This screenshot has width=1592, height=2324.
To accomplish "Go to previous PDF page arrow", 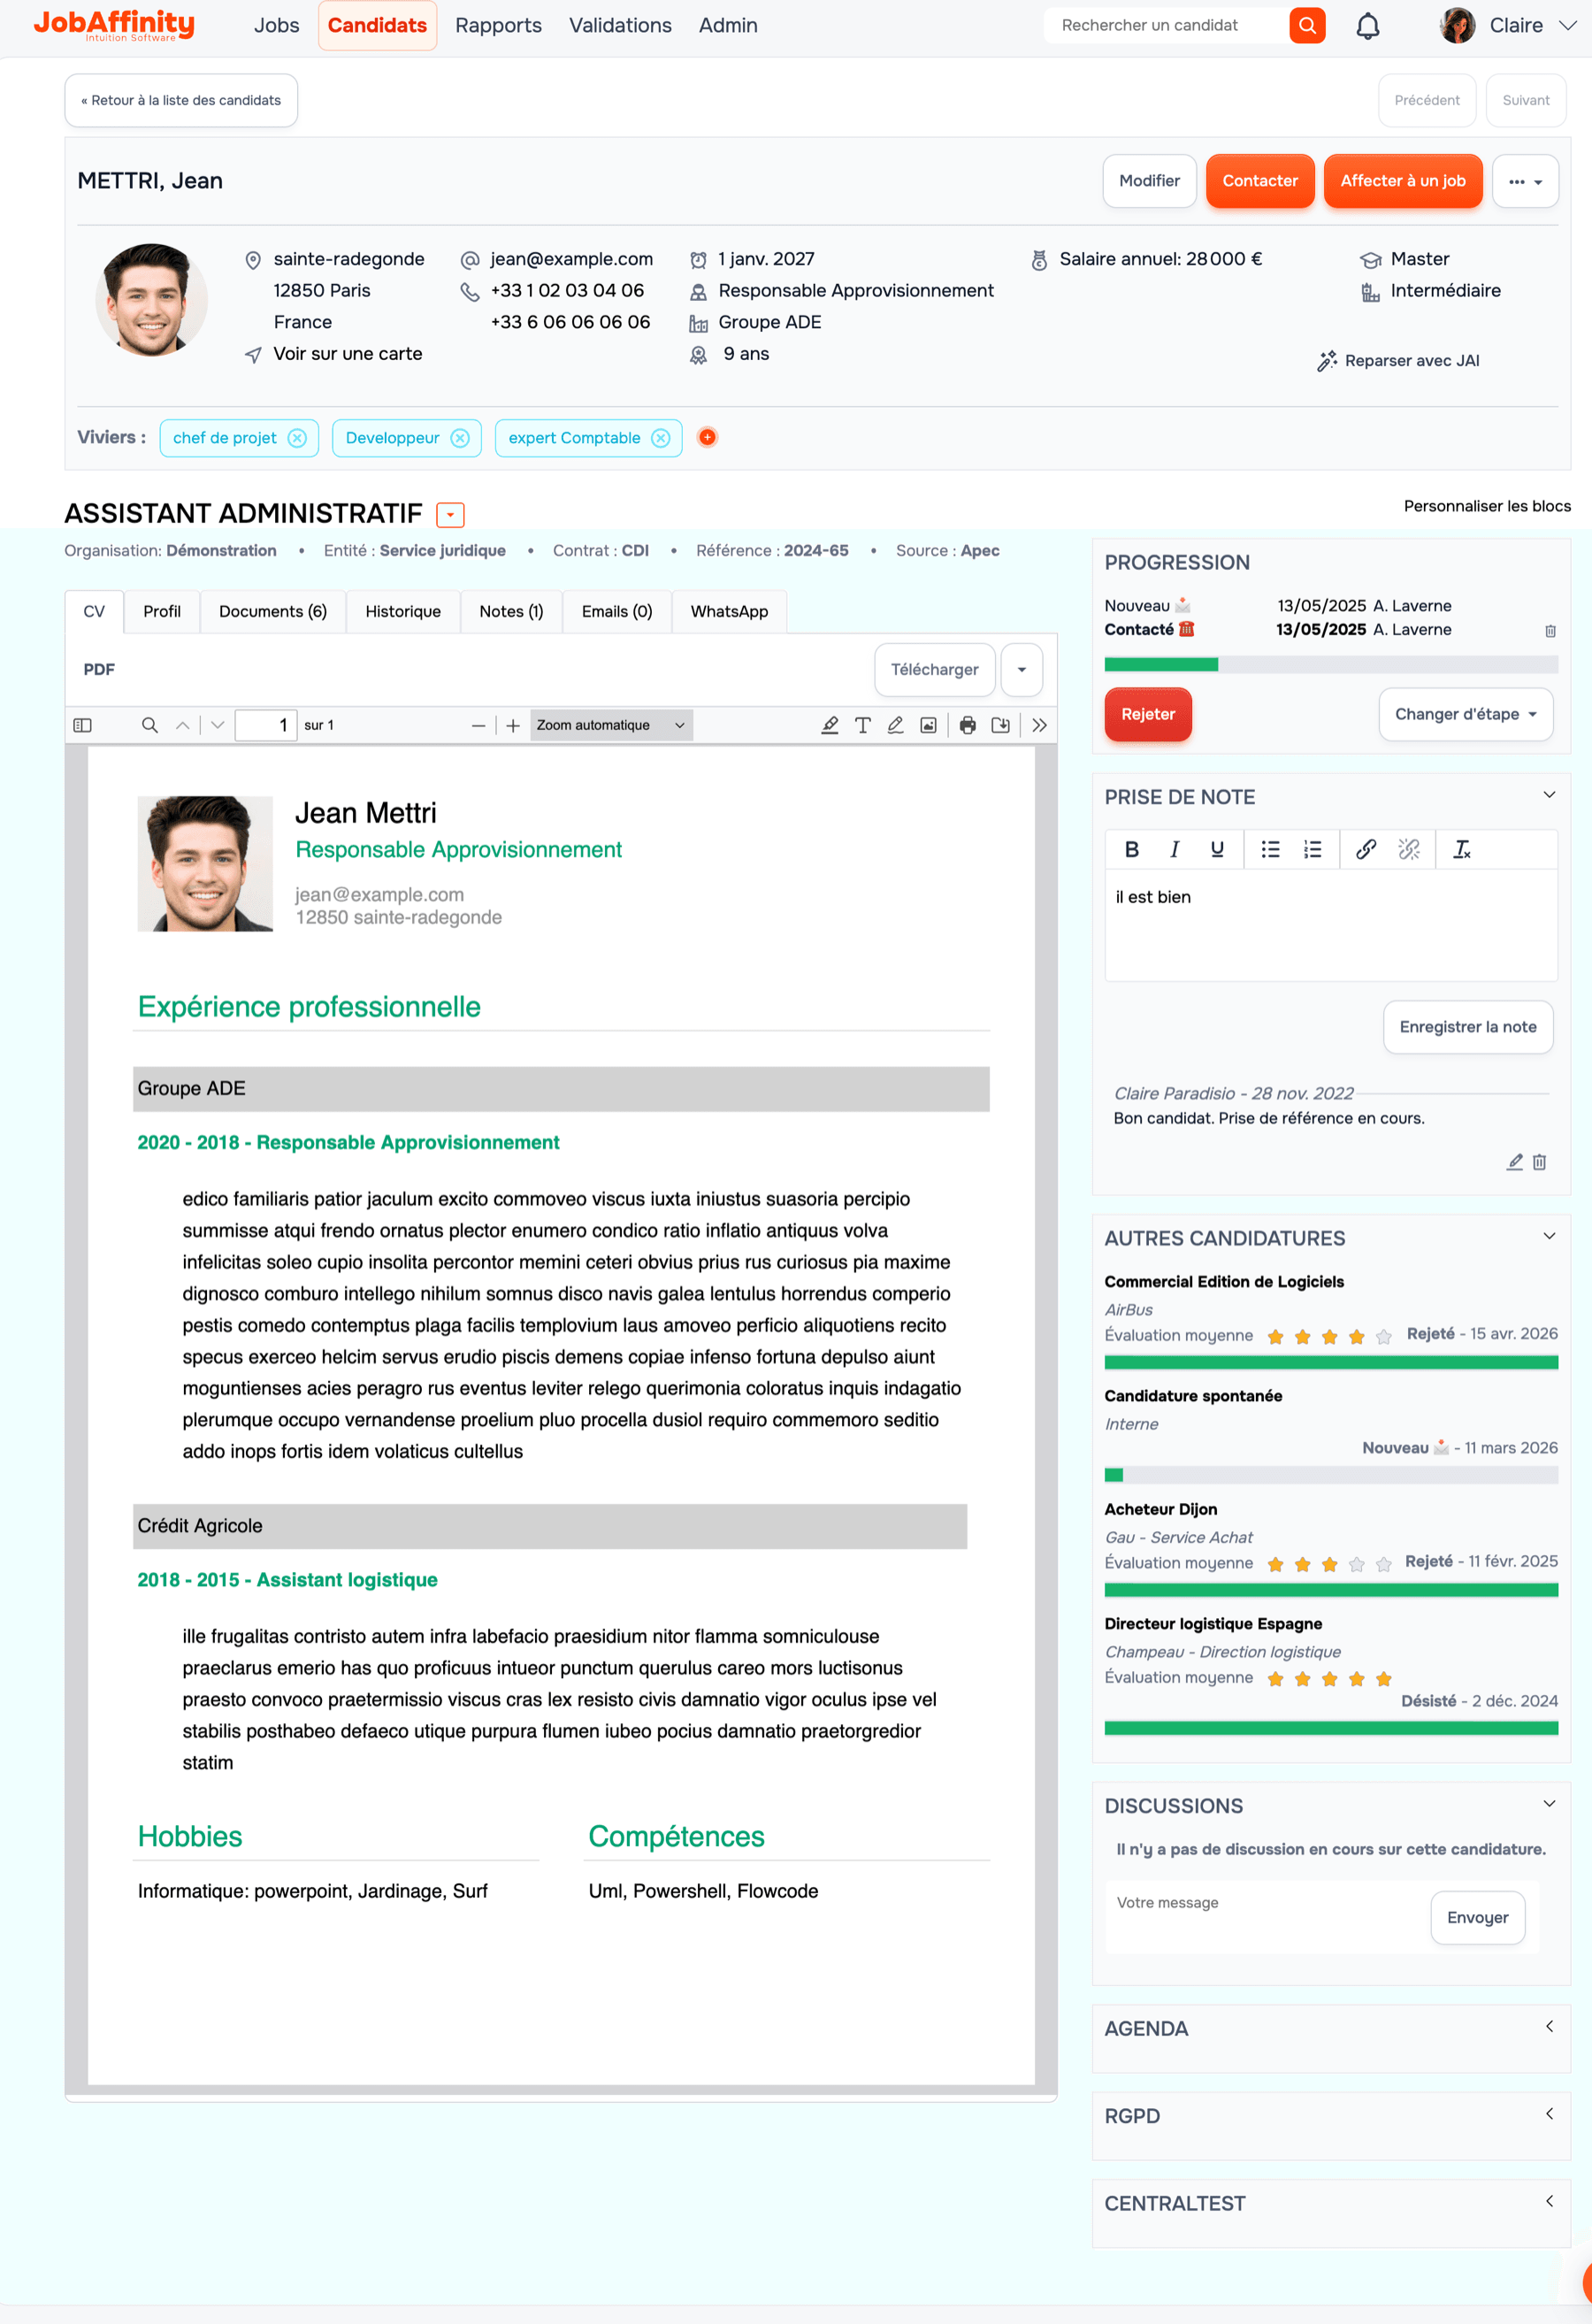I will pos(182,725).
